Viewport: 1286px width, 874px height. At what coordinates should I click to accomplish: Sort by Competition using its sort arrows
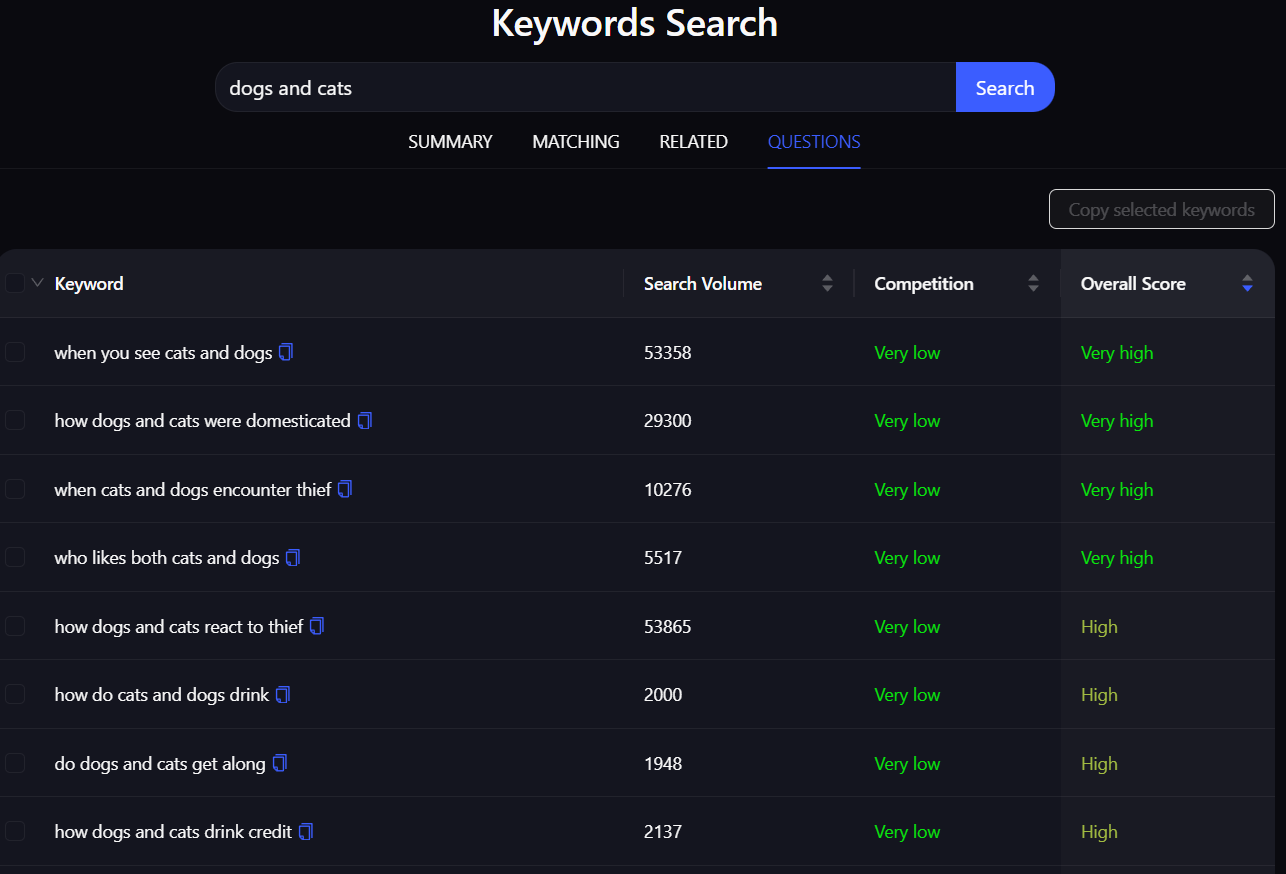pyautogui.click(x=1033, y=284)
